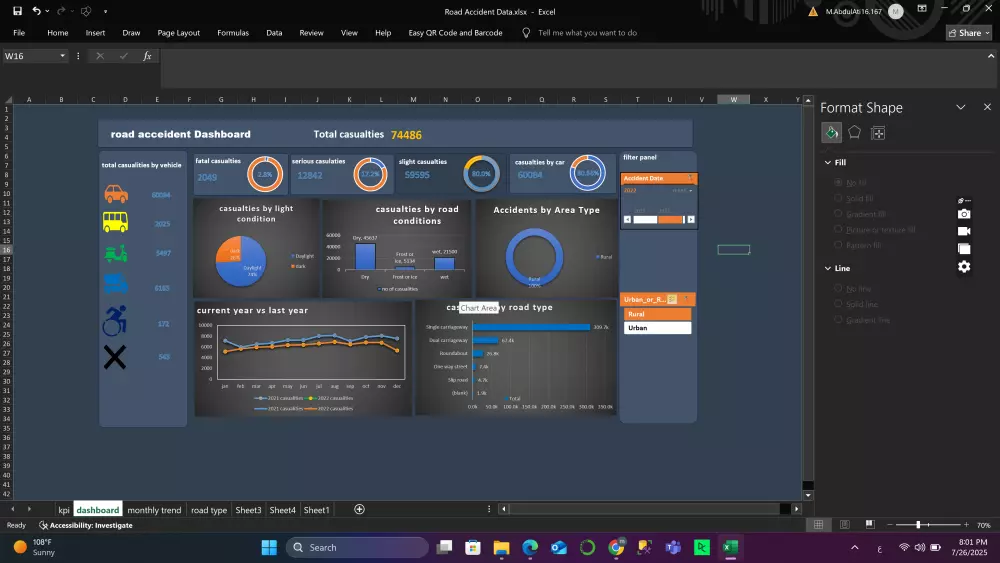Open Google Chrome from the taskbar

tap(616, 547)
